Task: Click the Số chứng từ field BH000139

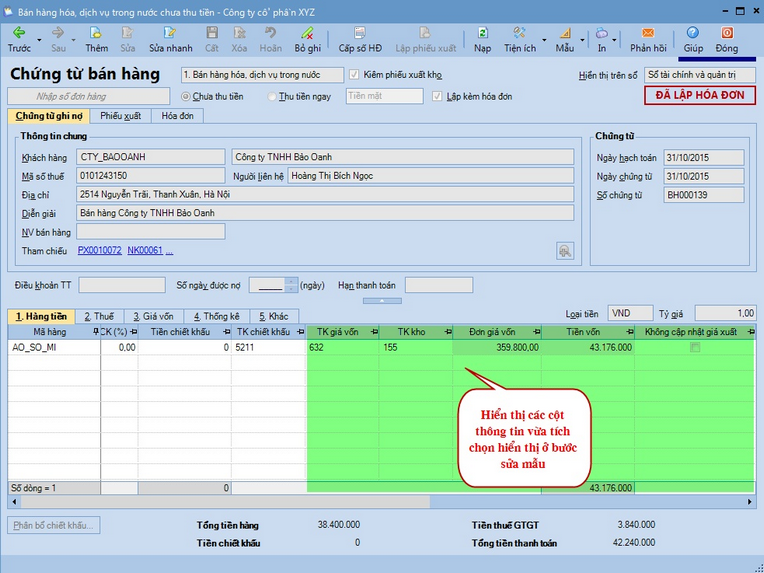Action: click(704, 195)
